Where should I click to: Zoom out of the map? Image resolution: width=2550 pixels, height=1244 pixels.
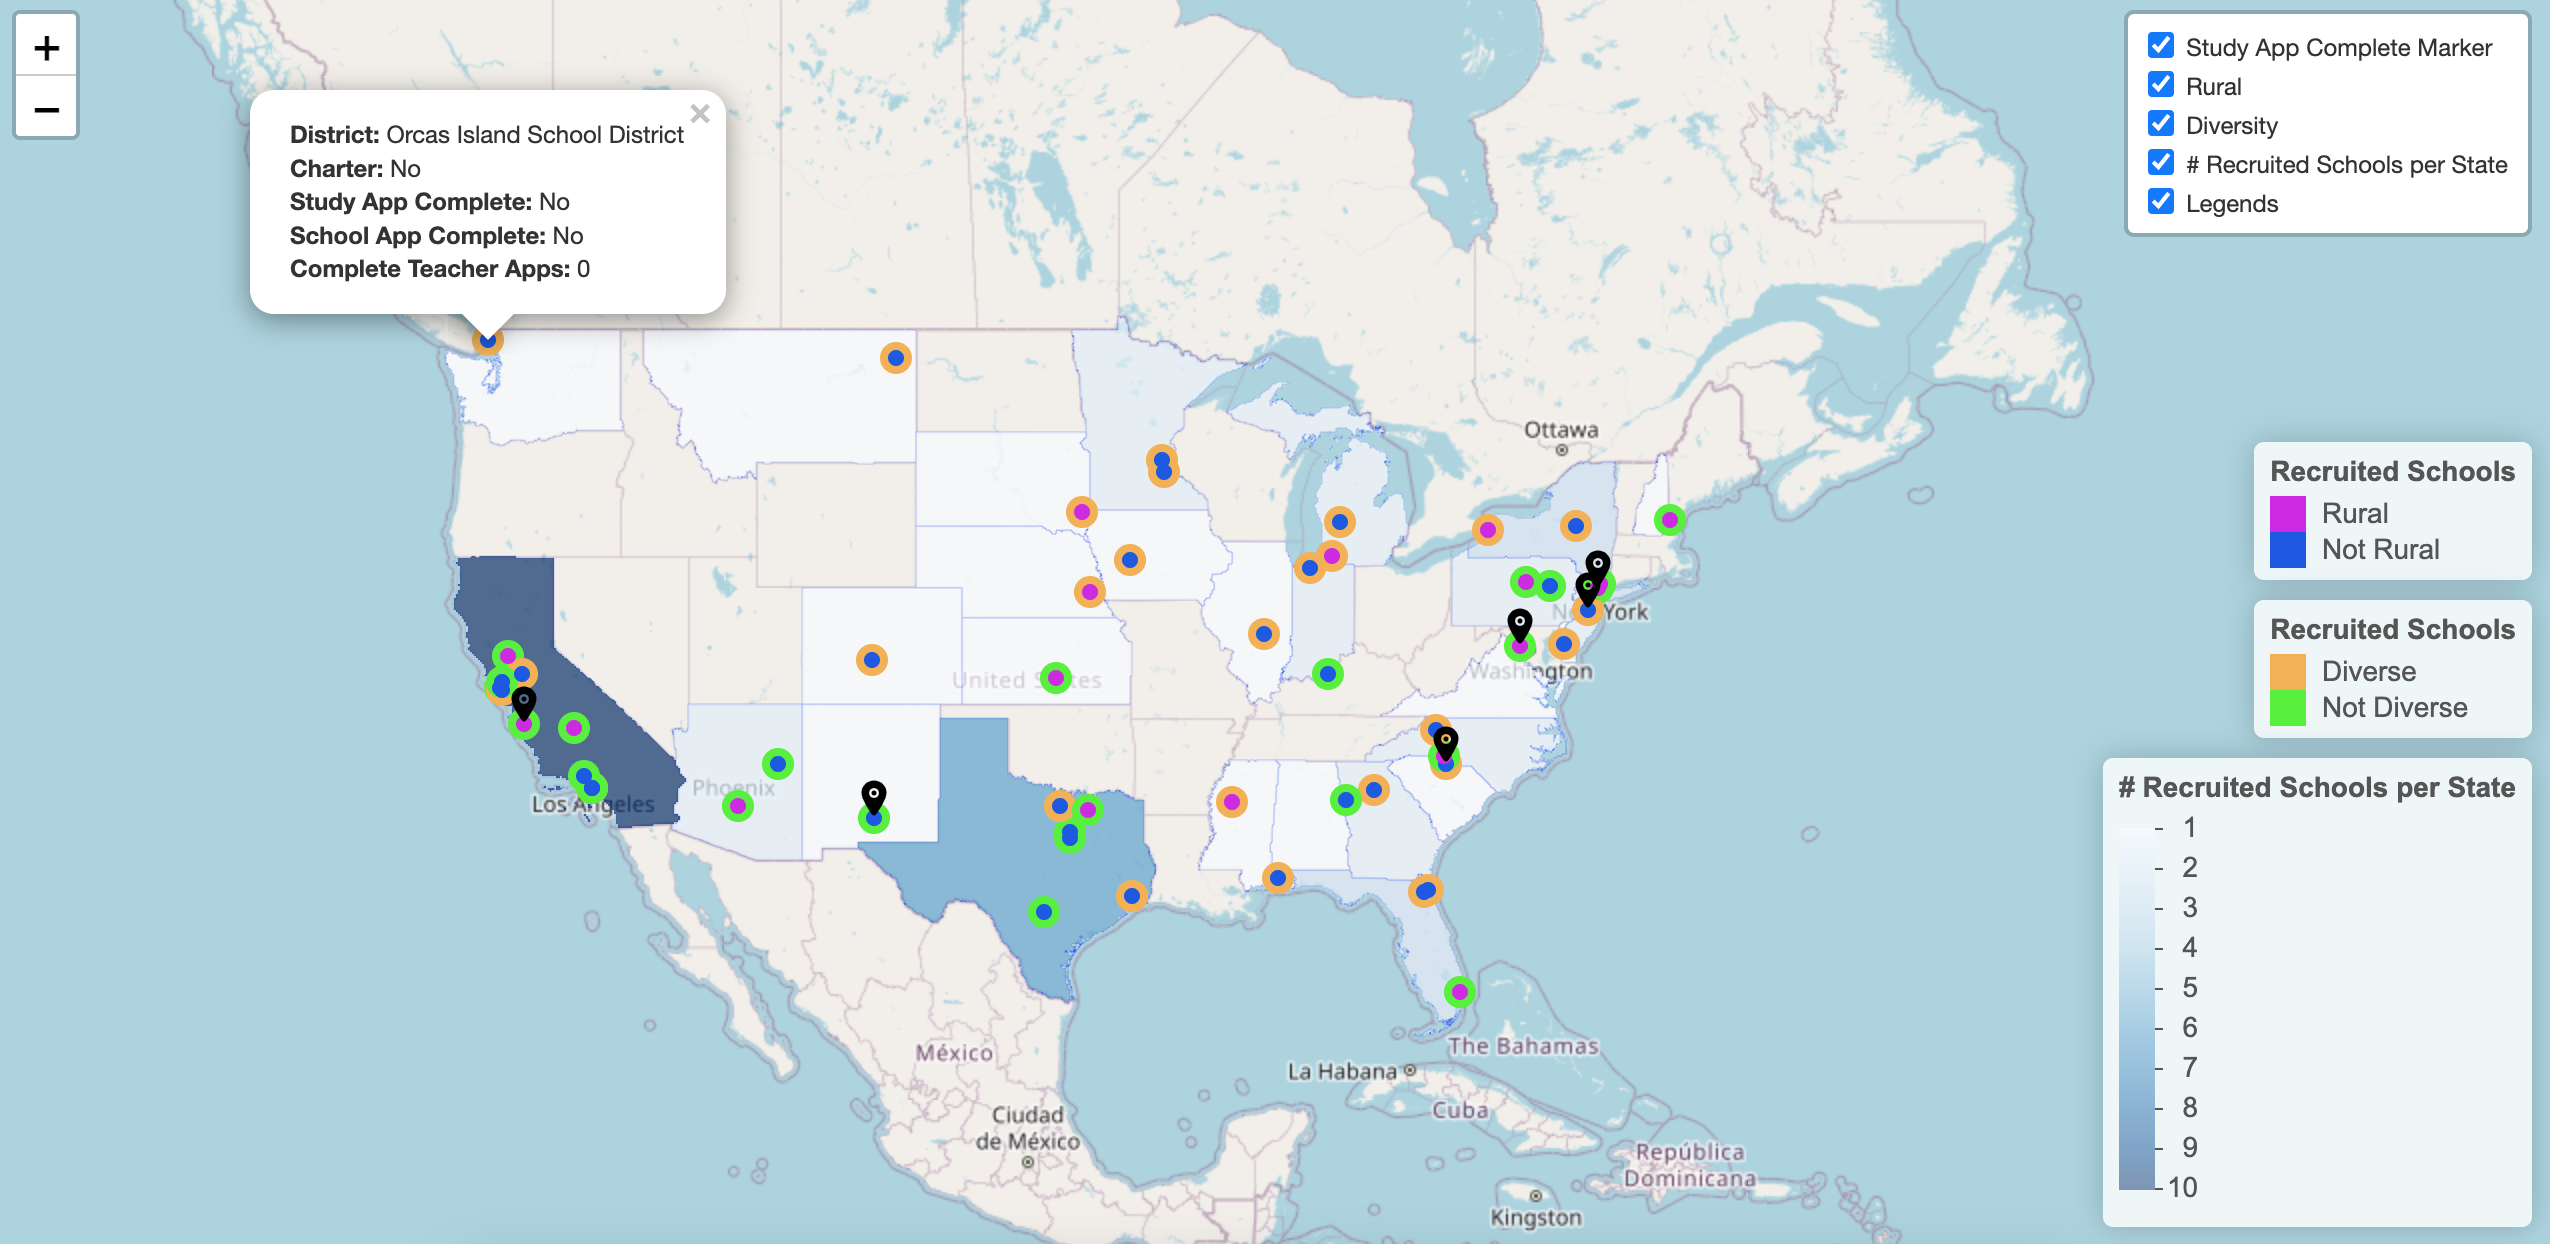click(46, 107)
